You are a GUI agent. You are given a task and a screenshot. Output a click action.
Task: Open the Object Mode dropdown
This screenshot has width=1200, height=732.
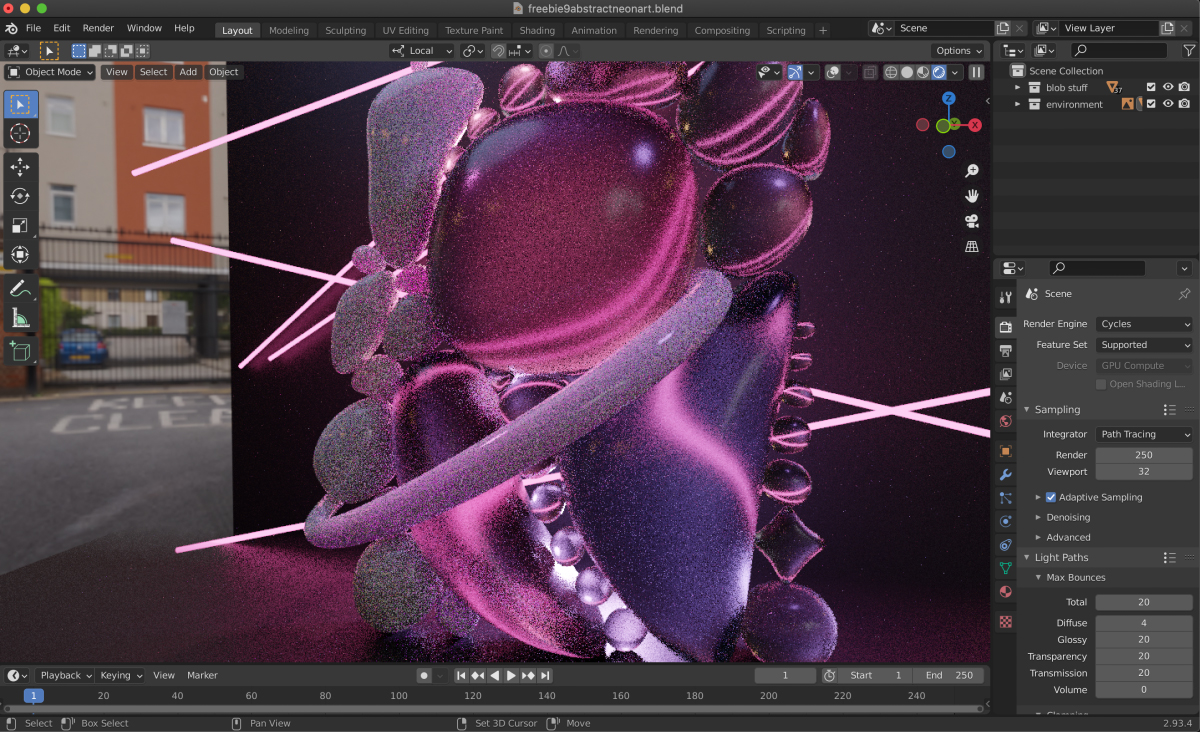point(50,72)
